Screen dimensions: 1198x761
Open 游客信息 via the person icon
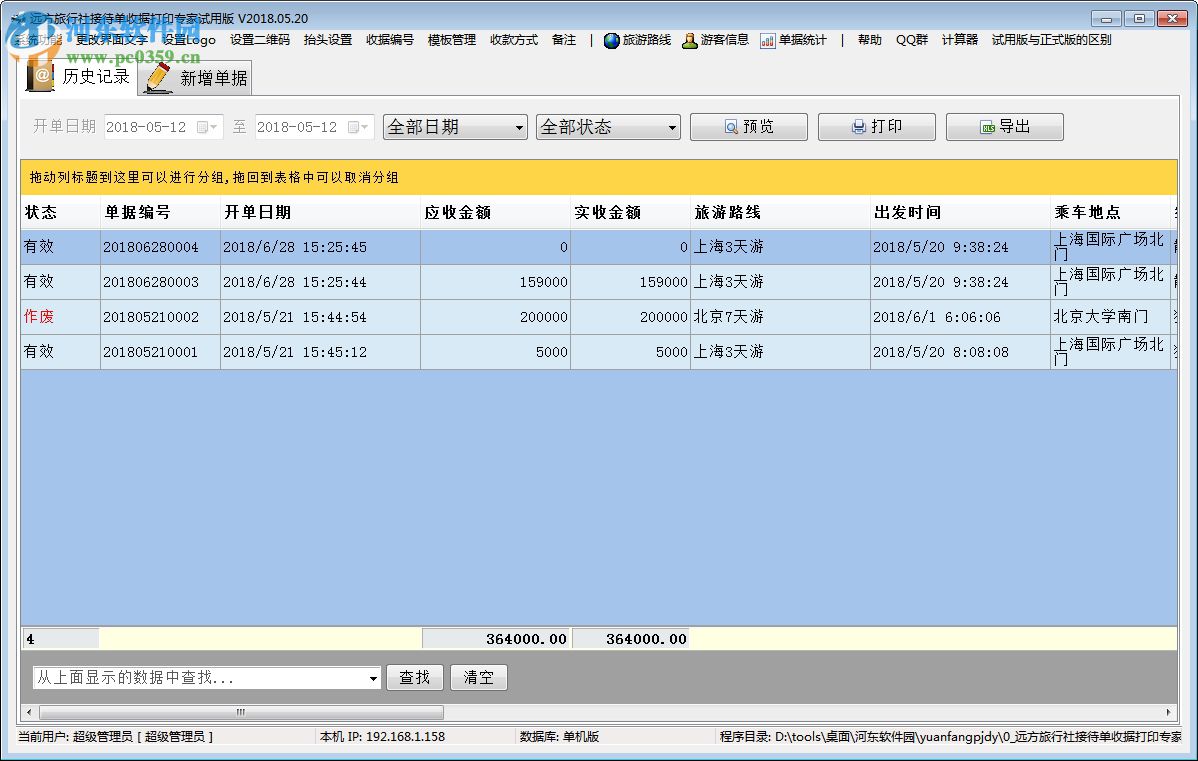coord(689,40)
